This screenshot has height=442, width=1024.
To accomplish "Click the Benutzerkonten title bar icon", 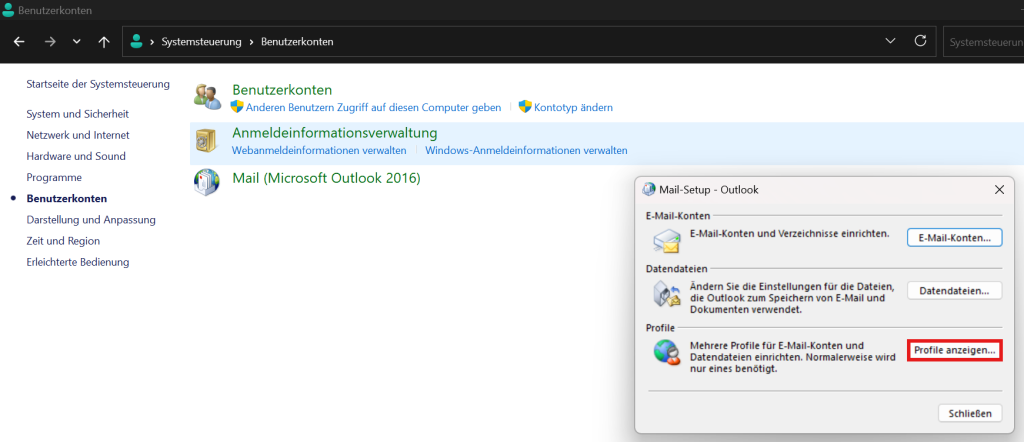I will [x=8, y=10].
